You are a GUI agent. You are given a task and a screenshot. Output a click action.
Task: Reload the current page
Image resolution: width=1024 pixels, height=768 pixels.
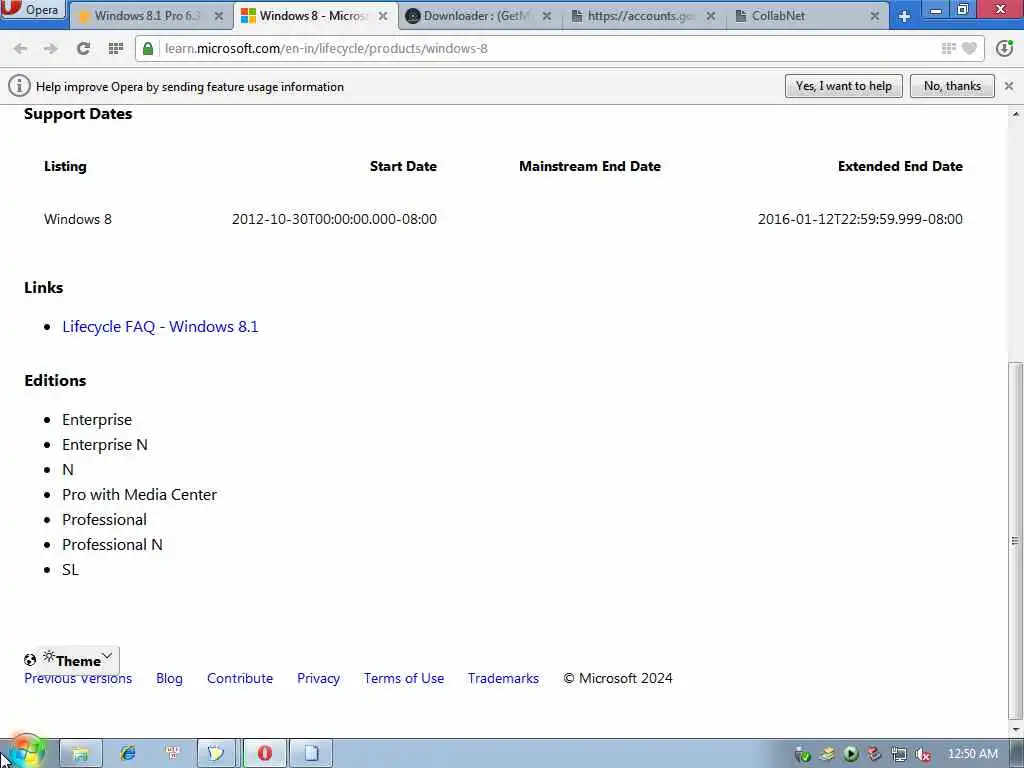tap(83, 48)
